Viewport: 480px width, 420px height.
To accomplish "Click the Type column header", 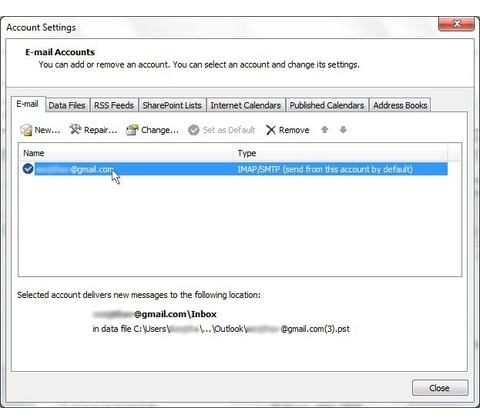I will click(x=341, y=153).
